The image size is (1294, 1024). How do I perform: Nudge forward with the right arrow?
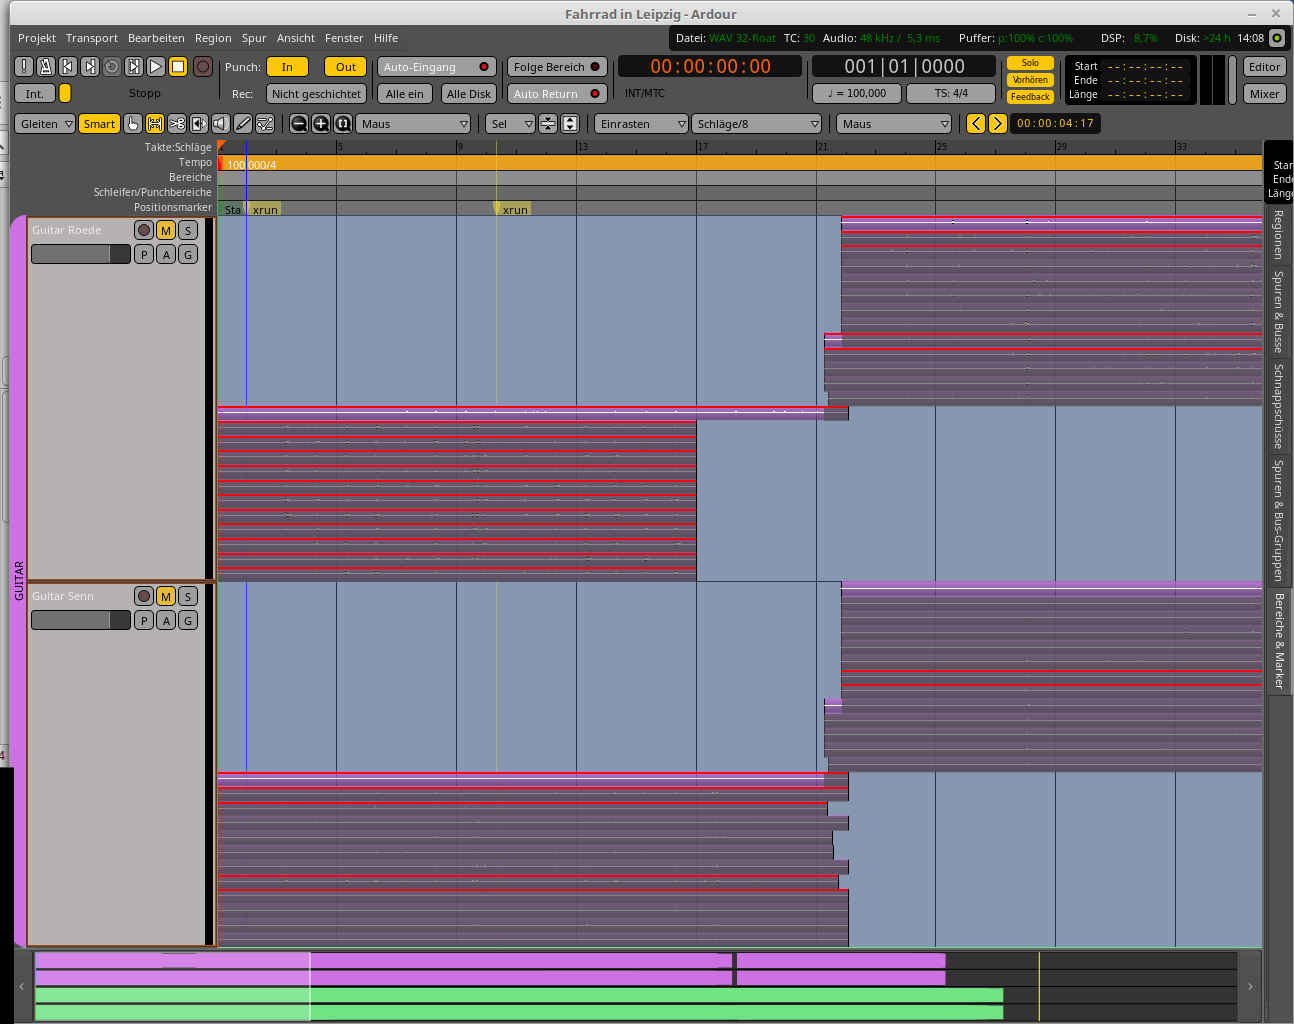point(997,124)
